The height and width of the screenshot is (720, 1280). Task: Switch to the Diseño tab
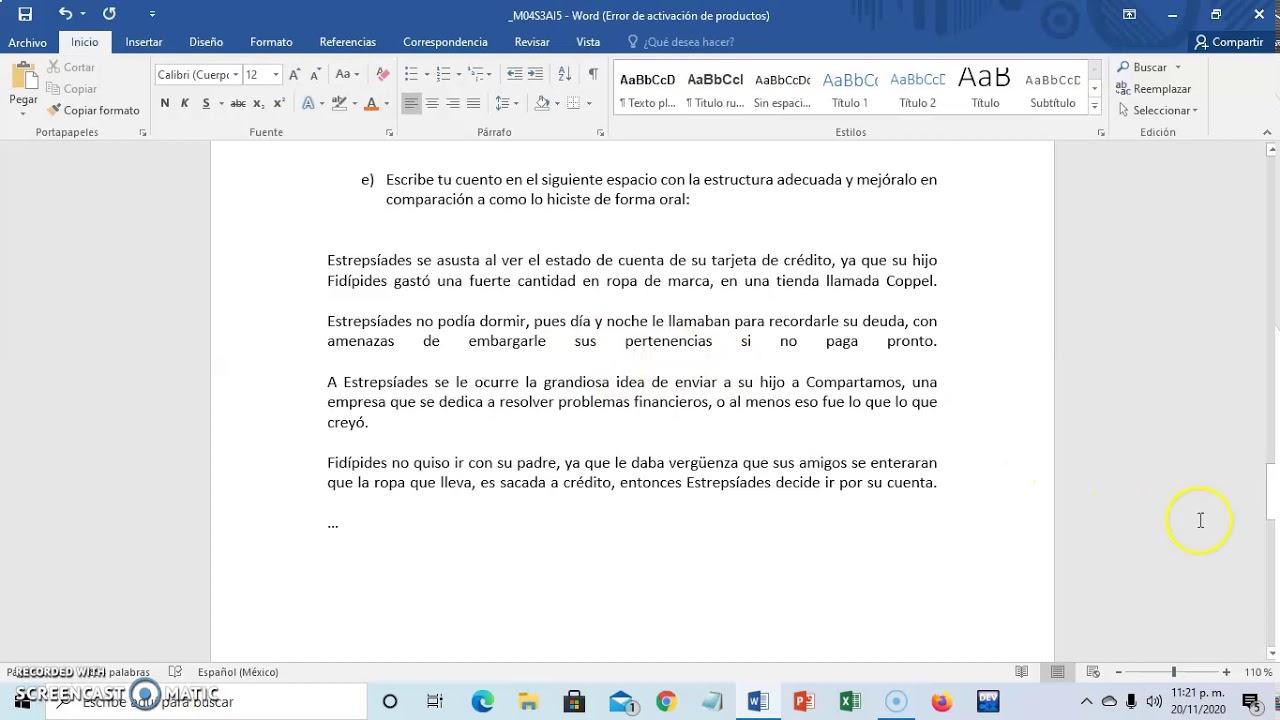tap(206, 42)
